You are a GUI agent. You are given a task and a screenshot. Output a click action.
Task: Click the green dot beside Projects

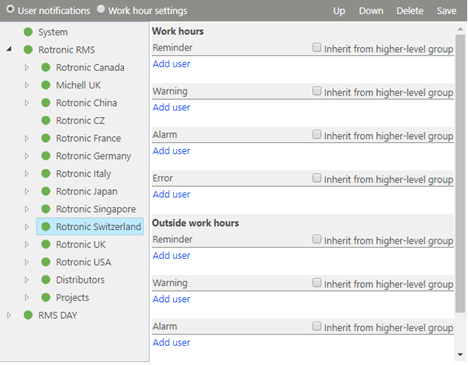click(x=46, y=297)
